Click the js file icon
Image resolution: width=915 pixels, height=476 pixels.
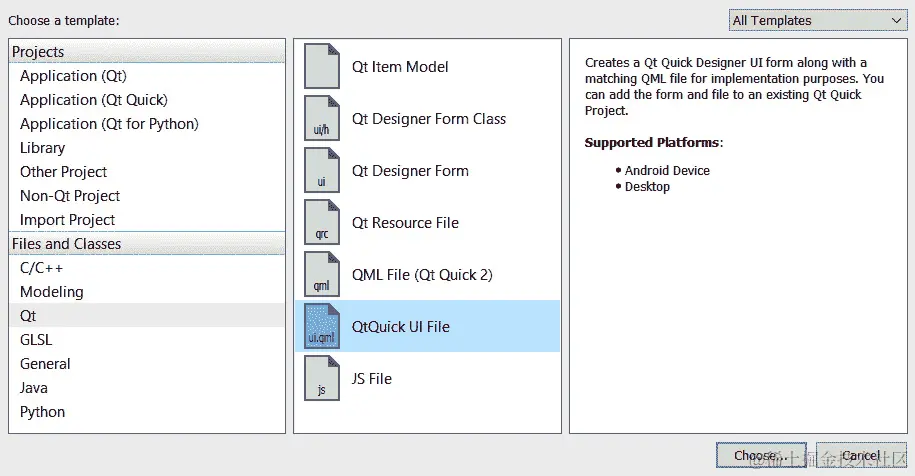click(x=322, y=378)
